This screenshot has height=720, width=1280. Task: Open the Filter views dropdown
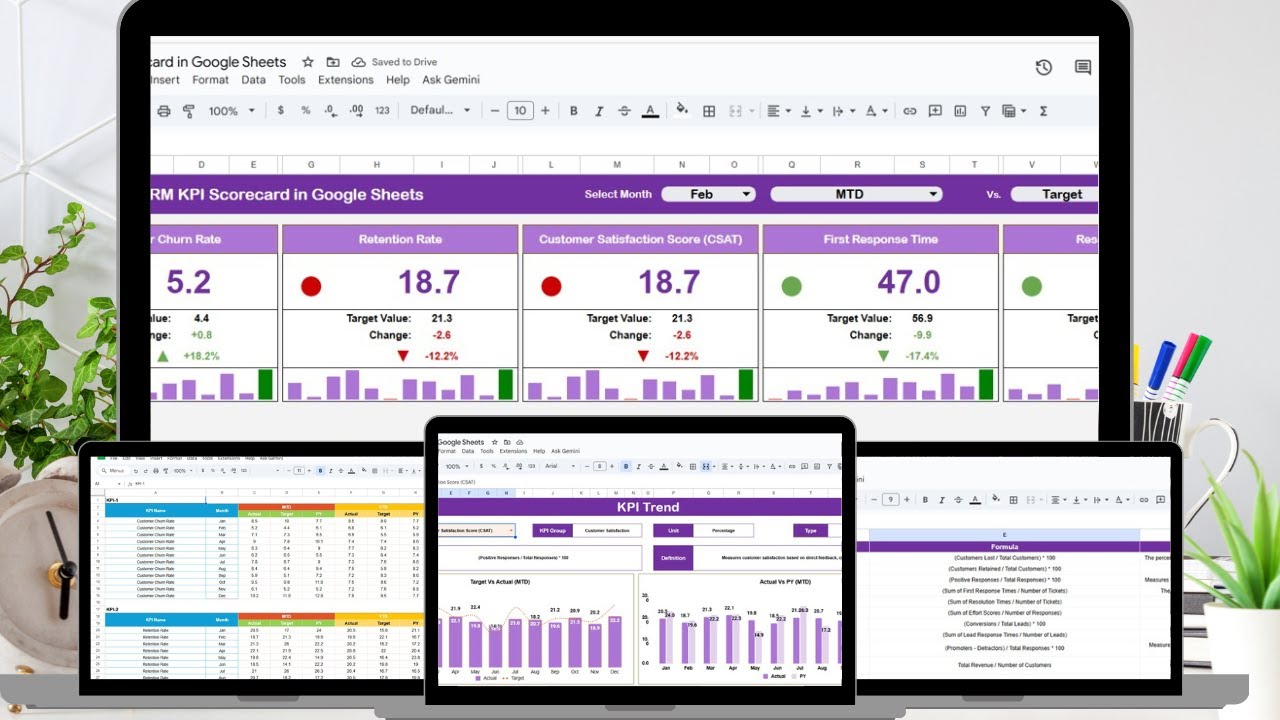1014,111
